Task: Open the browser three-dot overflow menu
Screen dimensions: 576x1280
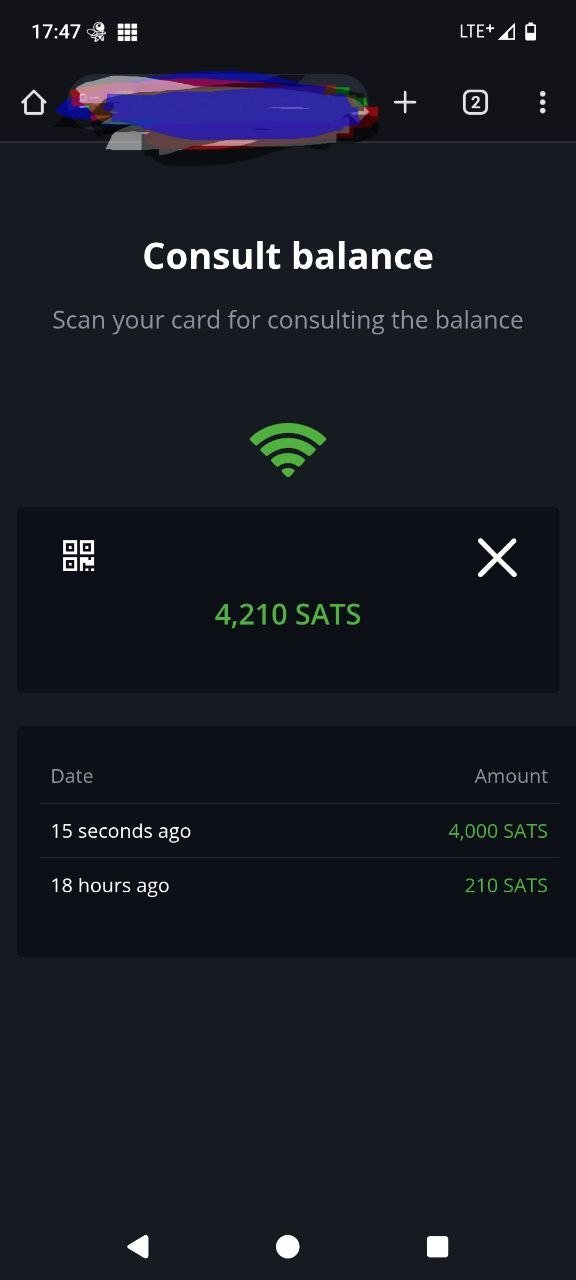Action: (x=542, y=102)
